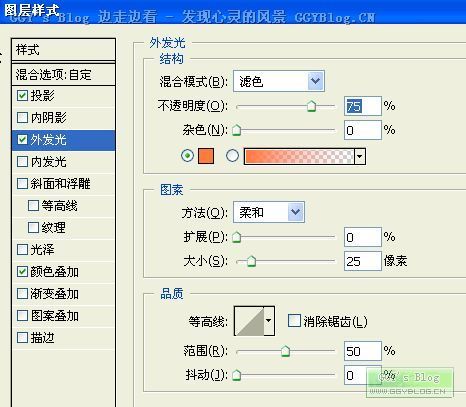Screen dimensions: 466x407
Task: Expand the contour picker dropdown arrow
Action: coord(269,321)
